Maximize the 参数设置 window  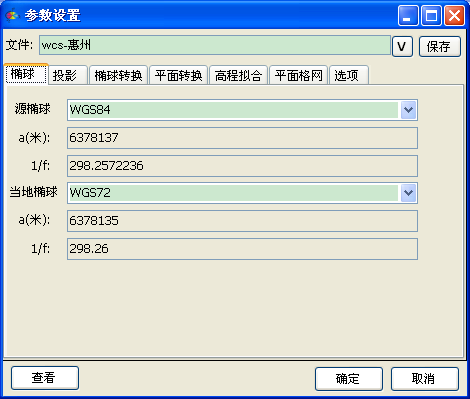click(431, 15)
